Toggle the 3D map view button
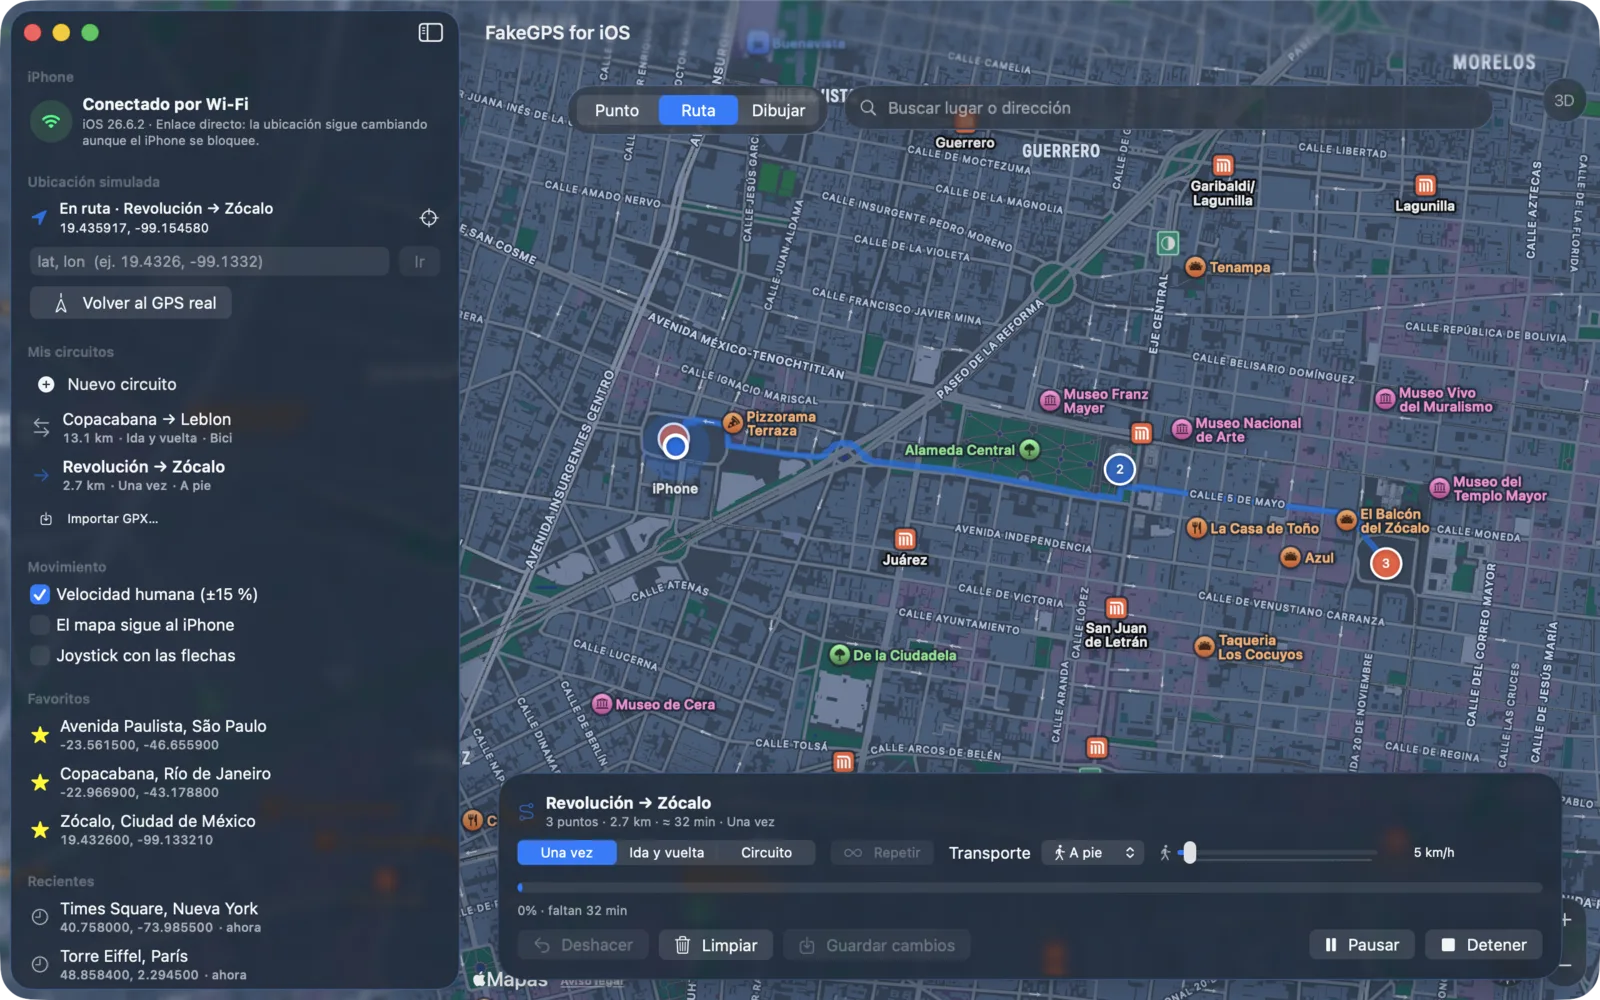The image size is (1600, 1000). (1564, 101)
